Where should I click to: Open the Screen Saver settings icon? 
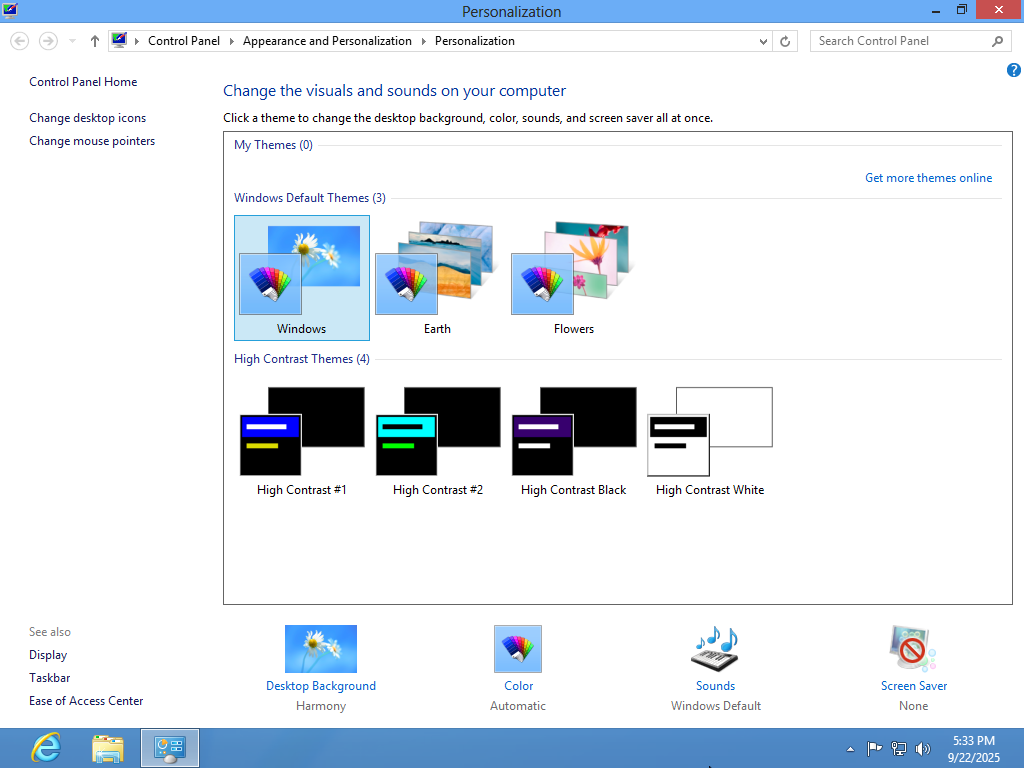(x=913, y=649)
